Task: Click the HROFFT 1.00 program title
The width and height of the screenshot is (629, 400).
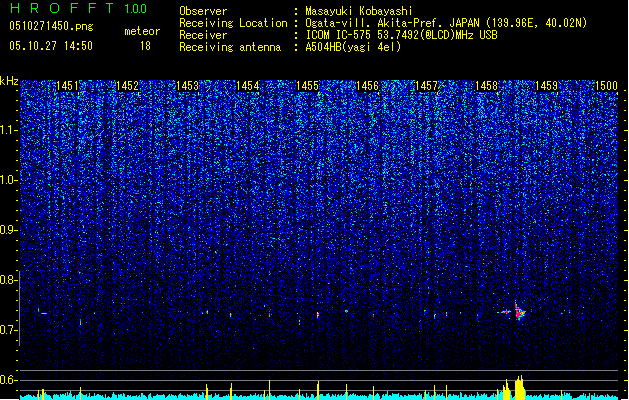Action: coord(78,8)
